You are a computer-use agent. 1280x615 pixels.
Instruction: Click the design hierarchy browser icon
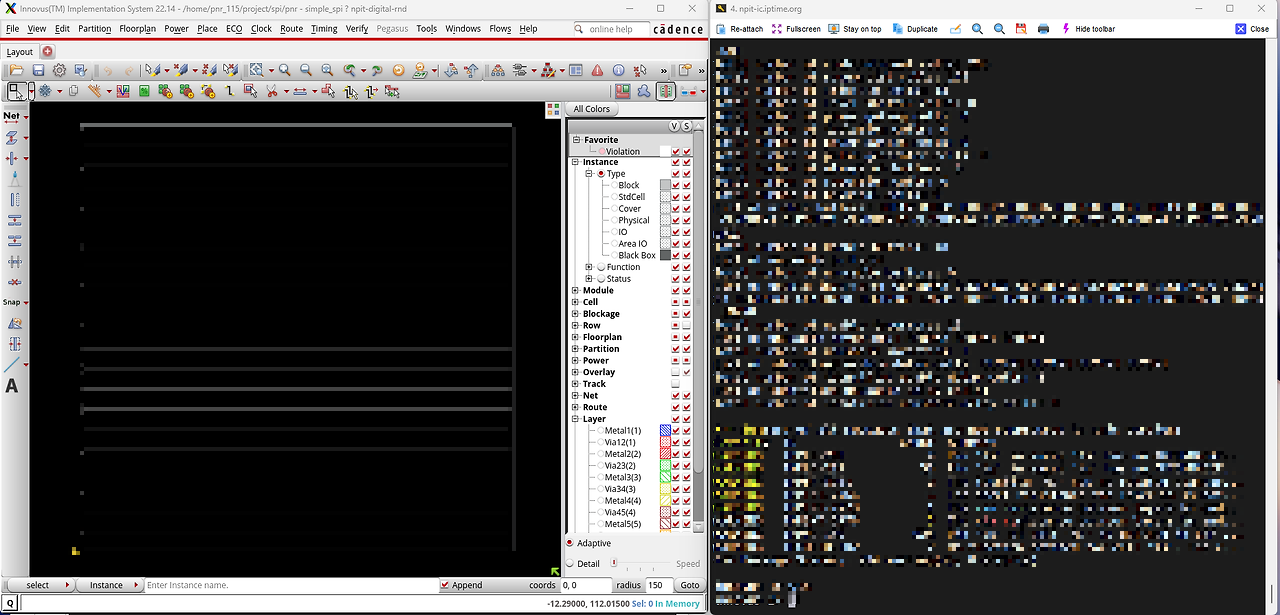[x=497, y=71]
